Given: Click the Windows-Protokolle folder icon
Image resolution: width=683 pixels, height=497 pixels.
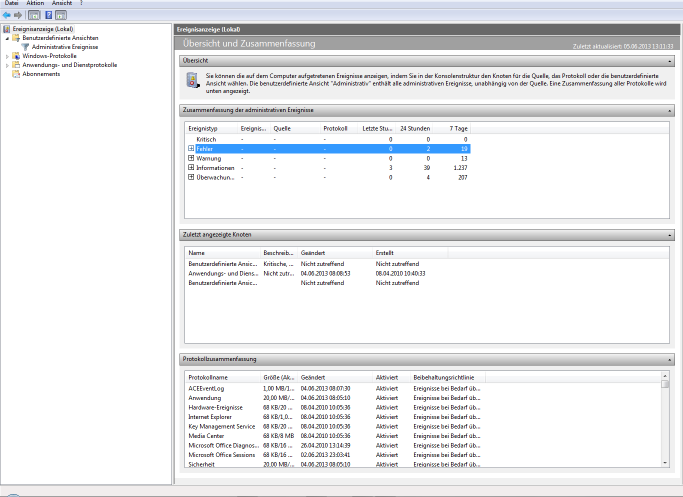Looking at the screenshot, I should 16,56.
